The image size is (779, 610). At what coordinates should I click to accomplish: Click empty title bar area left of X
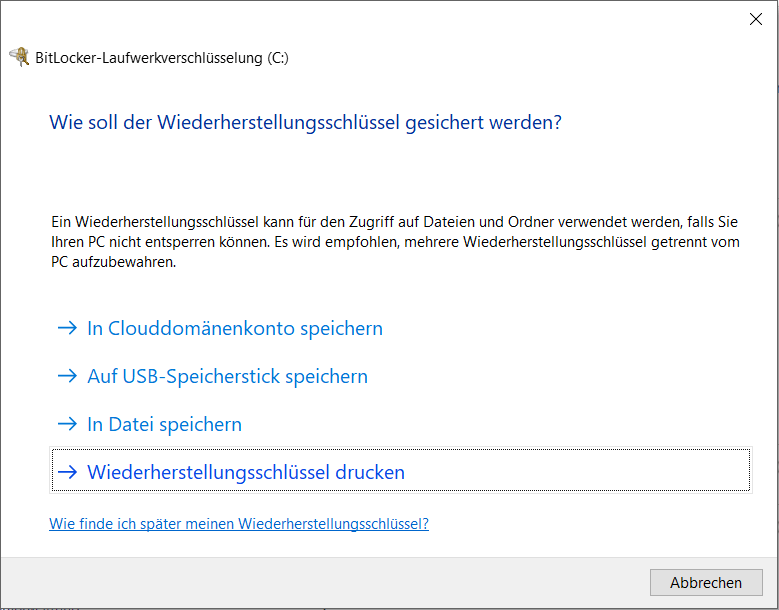[400, 18]
